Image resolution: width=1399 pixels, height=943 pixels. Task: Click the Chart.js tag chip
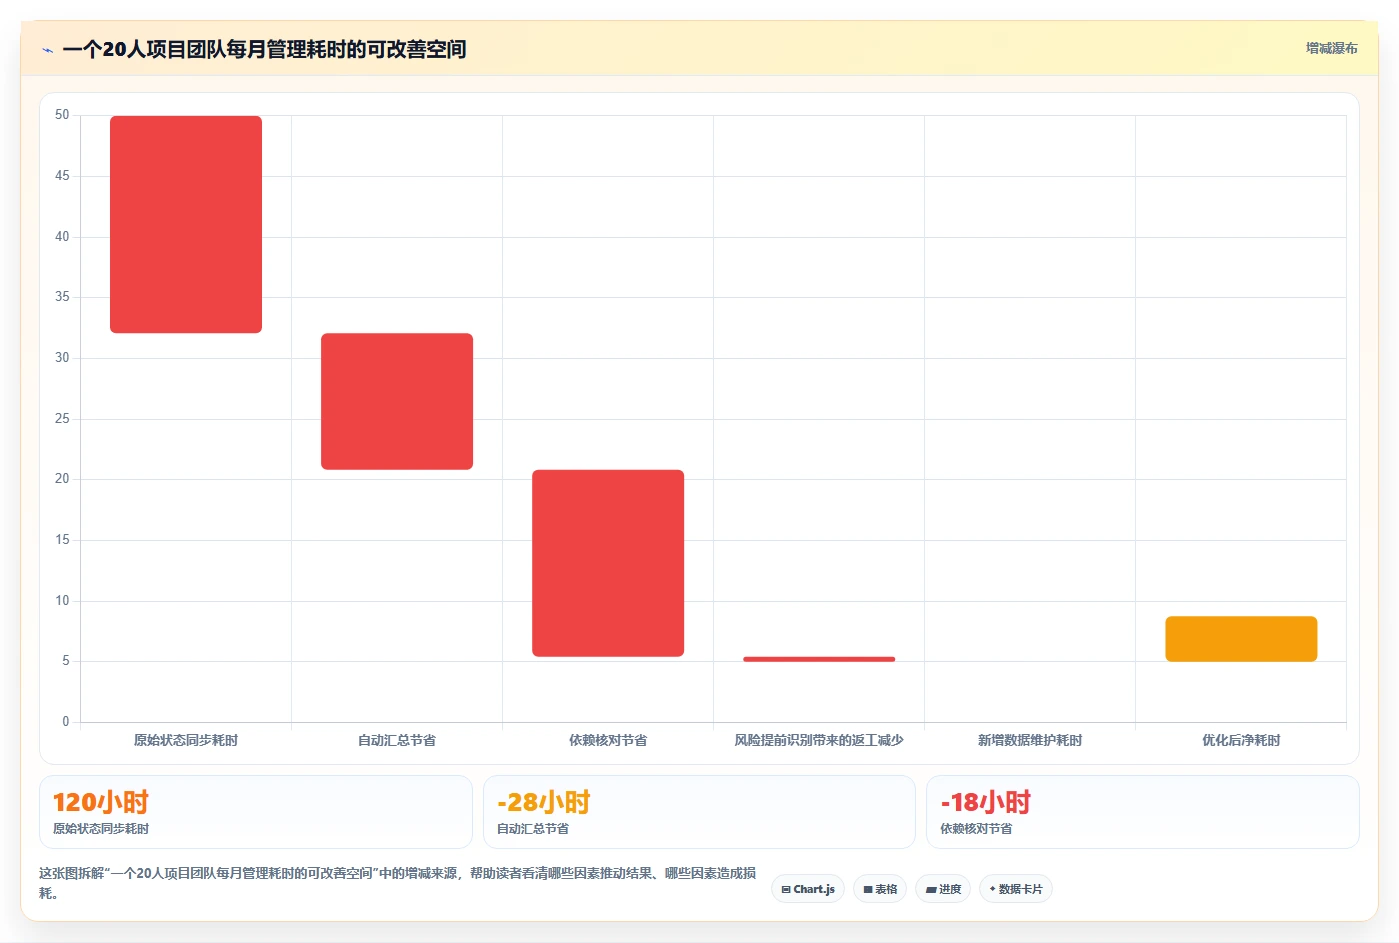[x=808, y=889]
